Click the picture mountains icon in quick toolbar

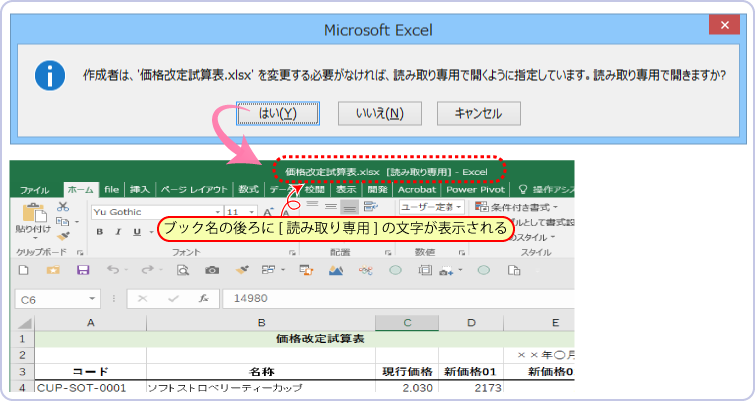pos(336,270)
